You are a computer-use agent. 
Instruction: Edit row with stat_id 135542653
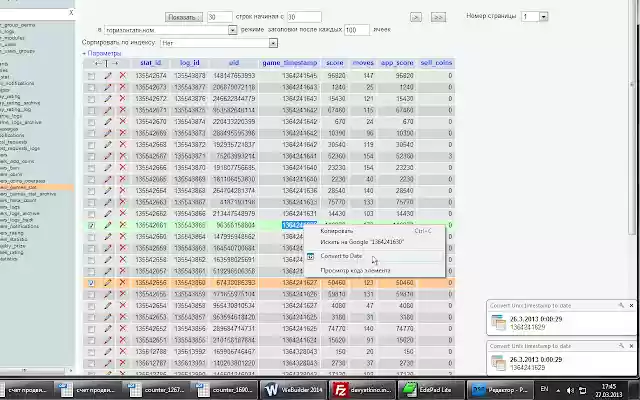click(x=108, y=317)
